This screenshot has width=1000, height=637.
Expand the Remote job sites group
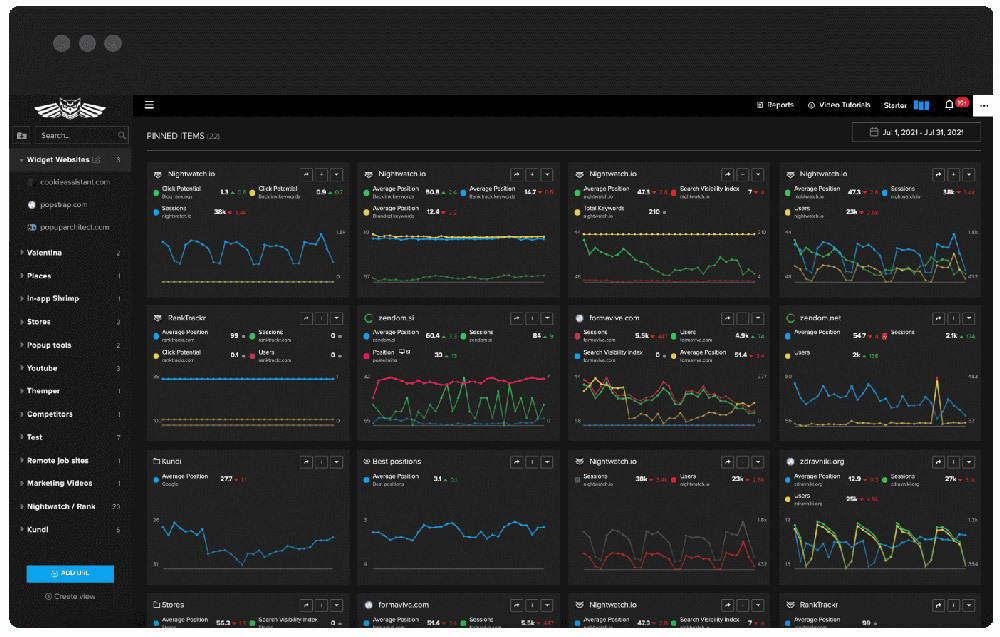click(22, 460)
